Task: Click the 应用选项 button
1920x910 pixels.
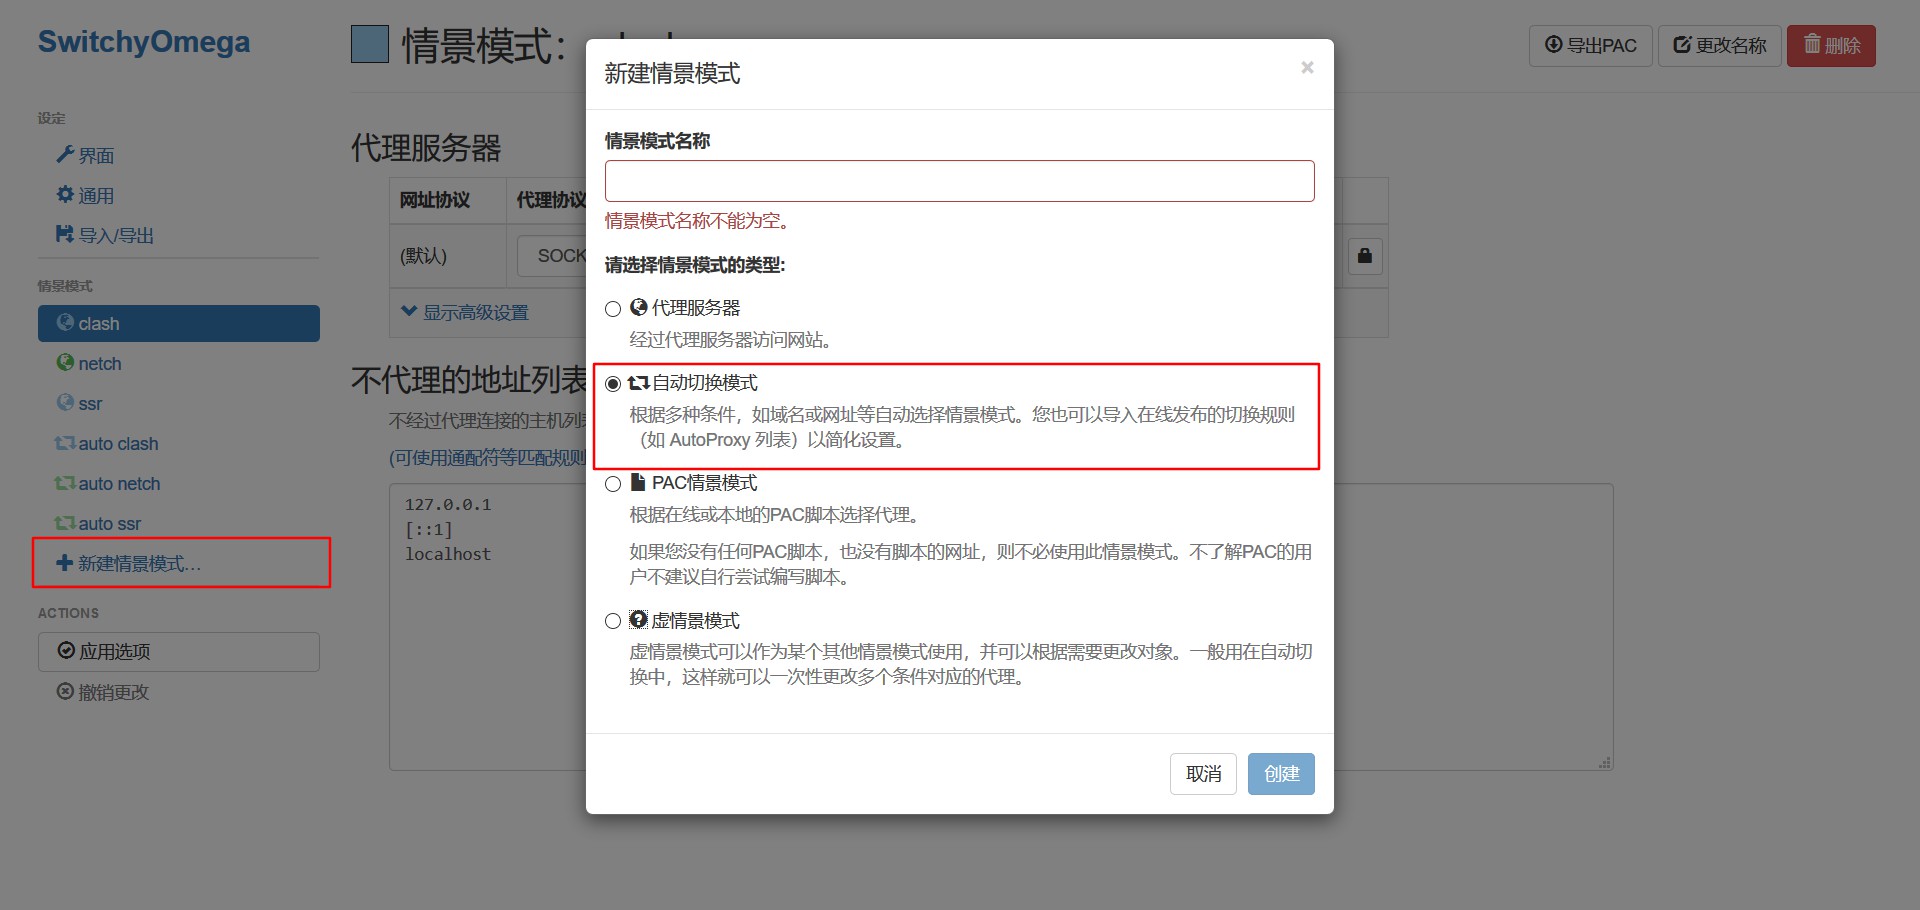Action: [179, 652]
